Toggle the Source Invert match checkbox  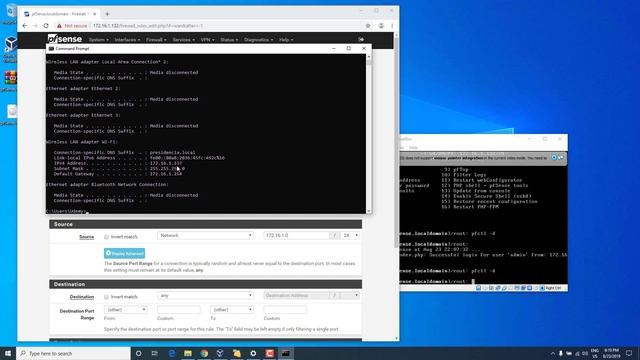tap(106, 237)
